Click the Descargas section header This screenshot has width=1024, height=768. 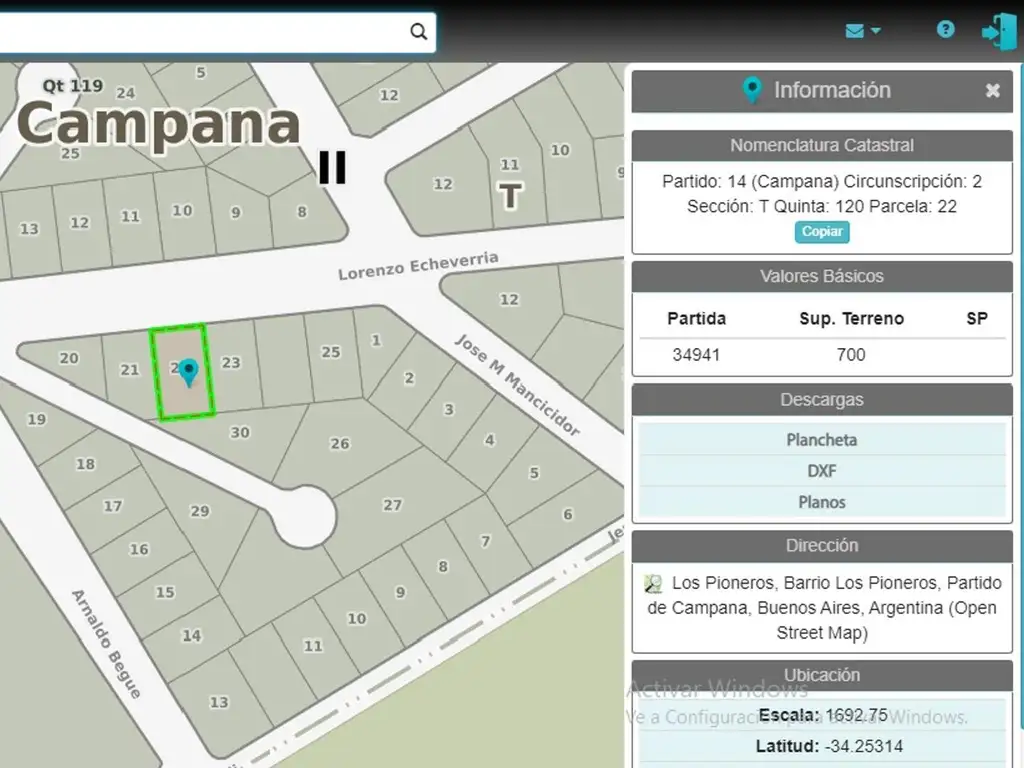tap(821, 400)
